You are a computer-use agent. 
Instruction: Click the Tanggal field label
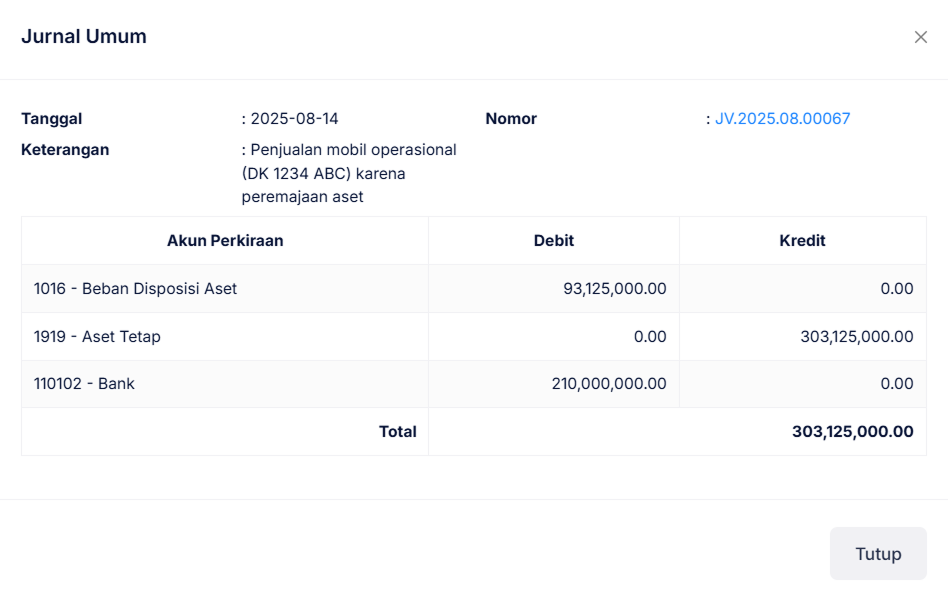click(52, 119)
